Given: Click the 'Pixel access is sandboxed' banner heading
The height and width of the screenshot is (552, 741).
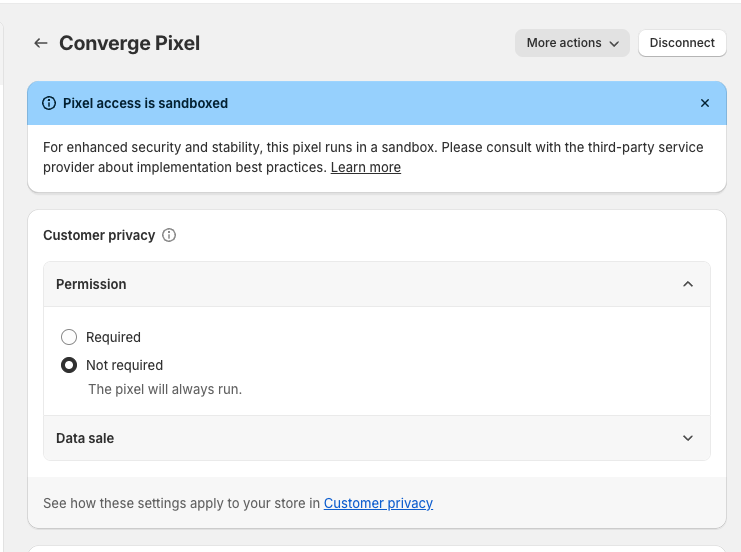Looking at the screenshot, I should point(145,103).
